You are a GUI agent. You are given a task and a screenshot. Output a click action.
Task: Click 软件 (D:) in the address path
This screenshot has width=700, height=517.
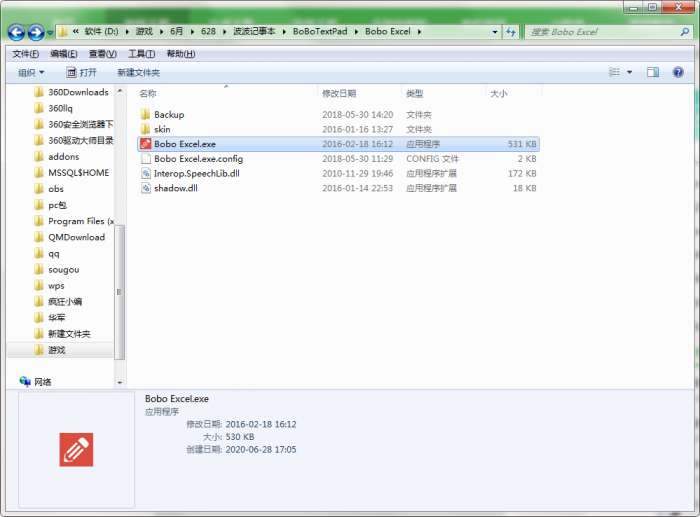point(101,32)
